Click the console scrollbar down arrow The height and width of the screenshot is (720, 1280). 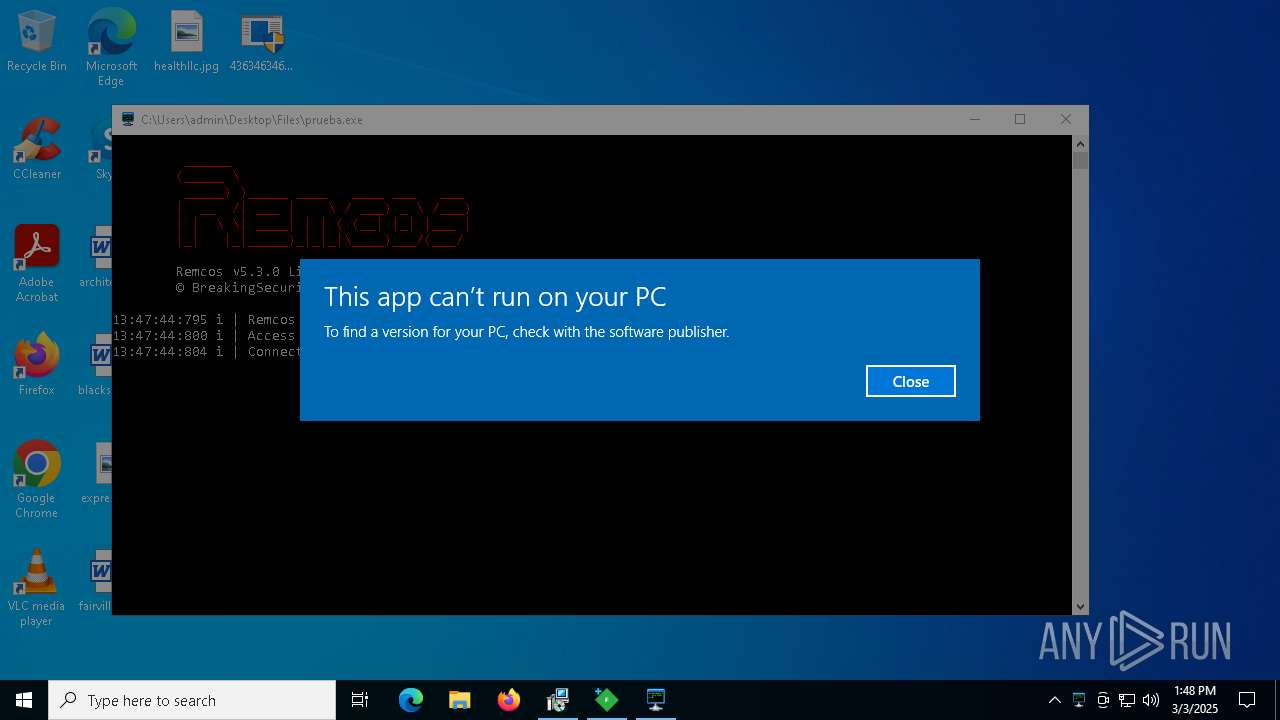[x=1080, y=606]
